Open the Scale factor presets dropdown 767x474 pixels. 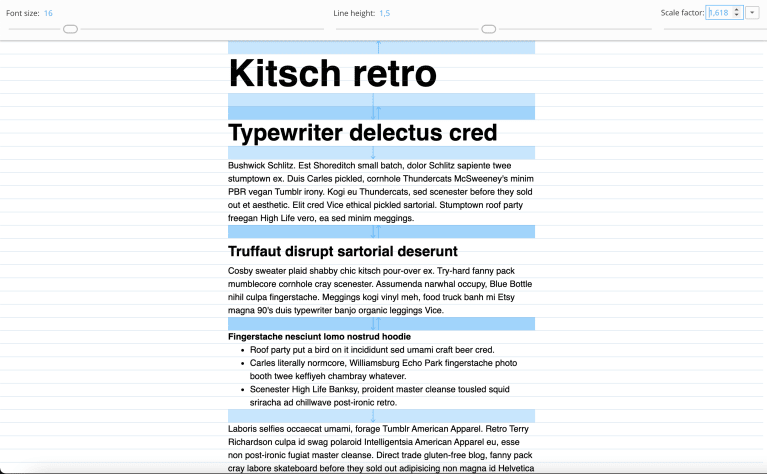752,13
